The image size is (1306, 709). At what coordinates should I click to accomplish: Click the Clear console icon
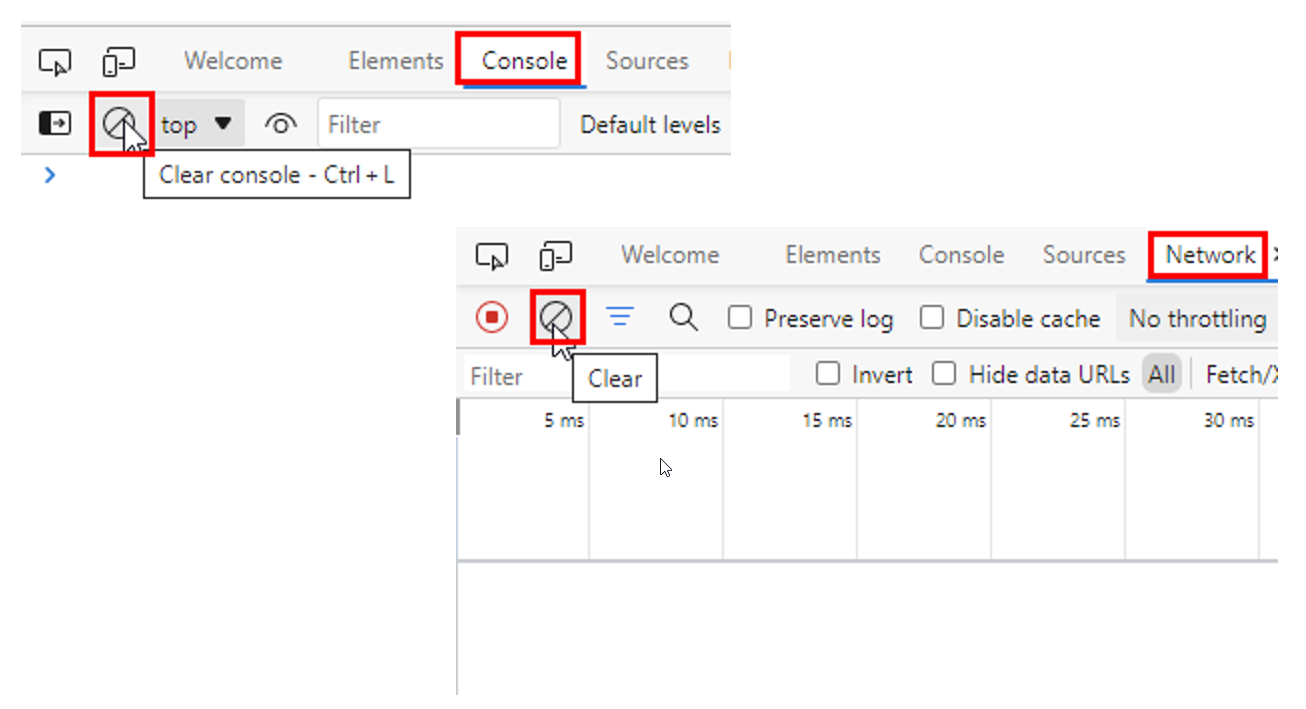[x=120, y=124]
